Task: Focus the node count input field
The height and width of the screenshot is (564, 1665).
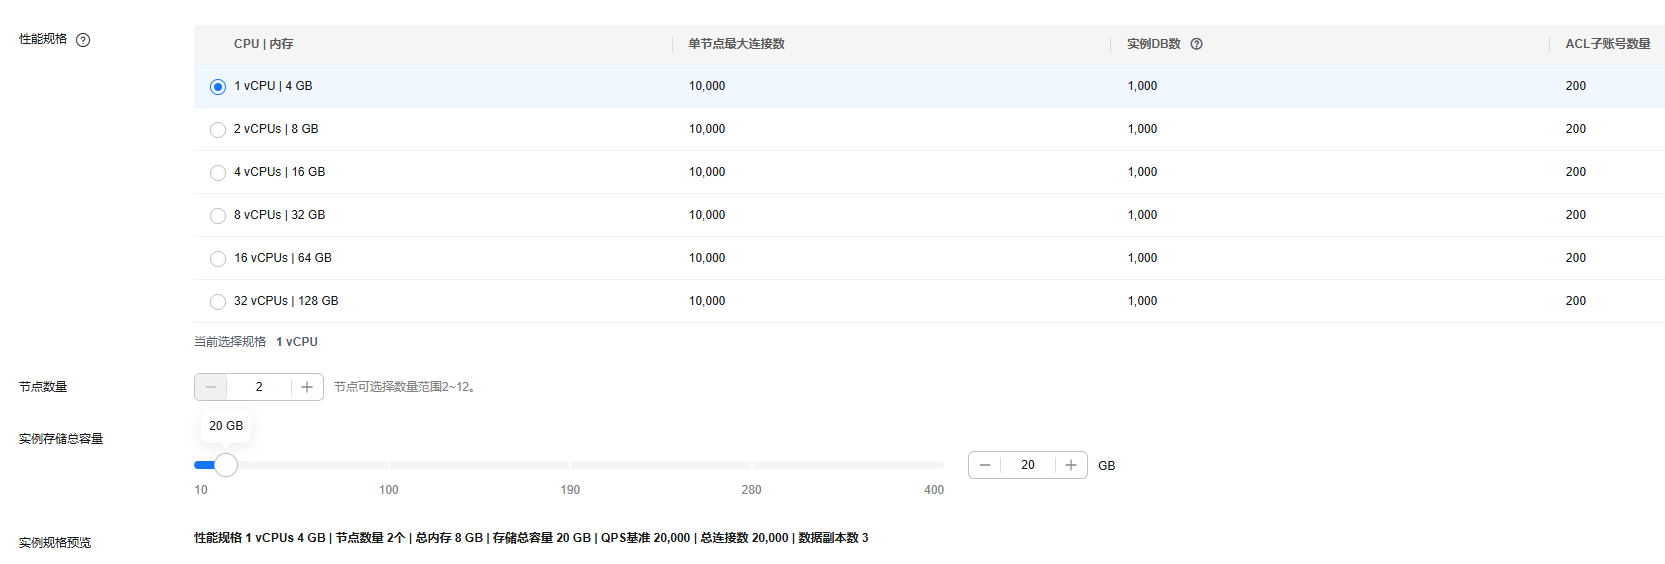Action: pos(259,387)
